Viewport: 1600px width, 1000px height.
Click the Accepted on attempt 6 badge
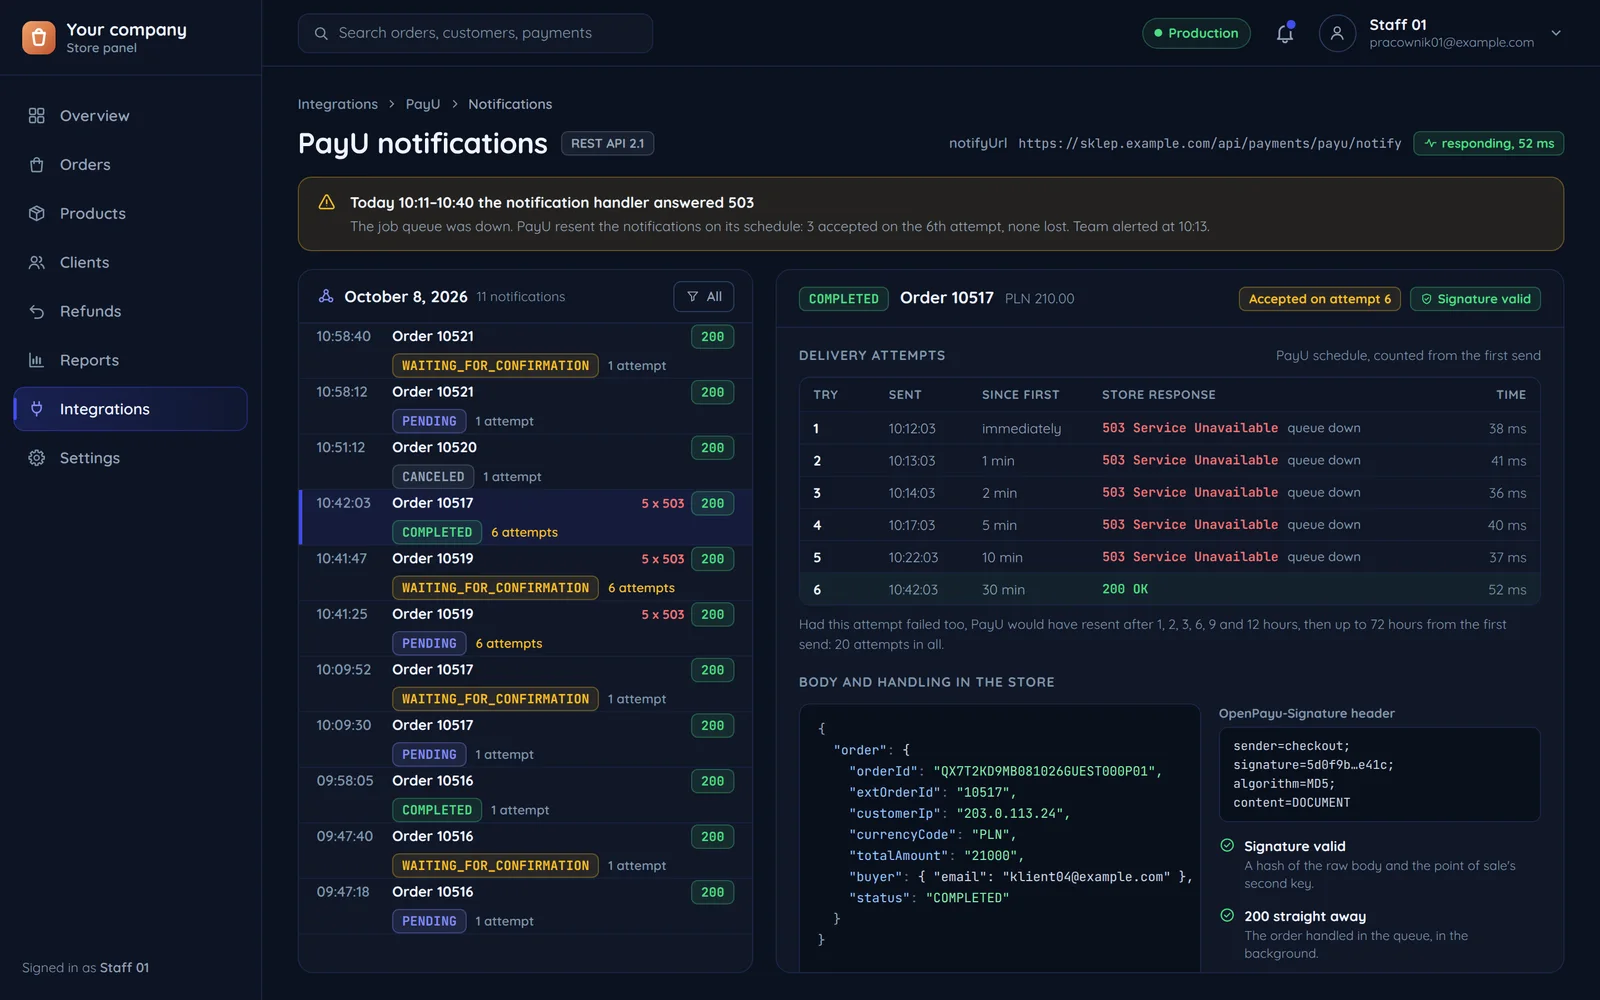1319,299
